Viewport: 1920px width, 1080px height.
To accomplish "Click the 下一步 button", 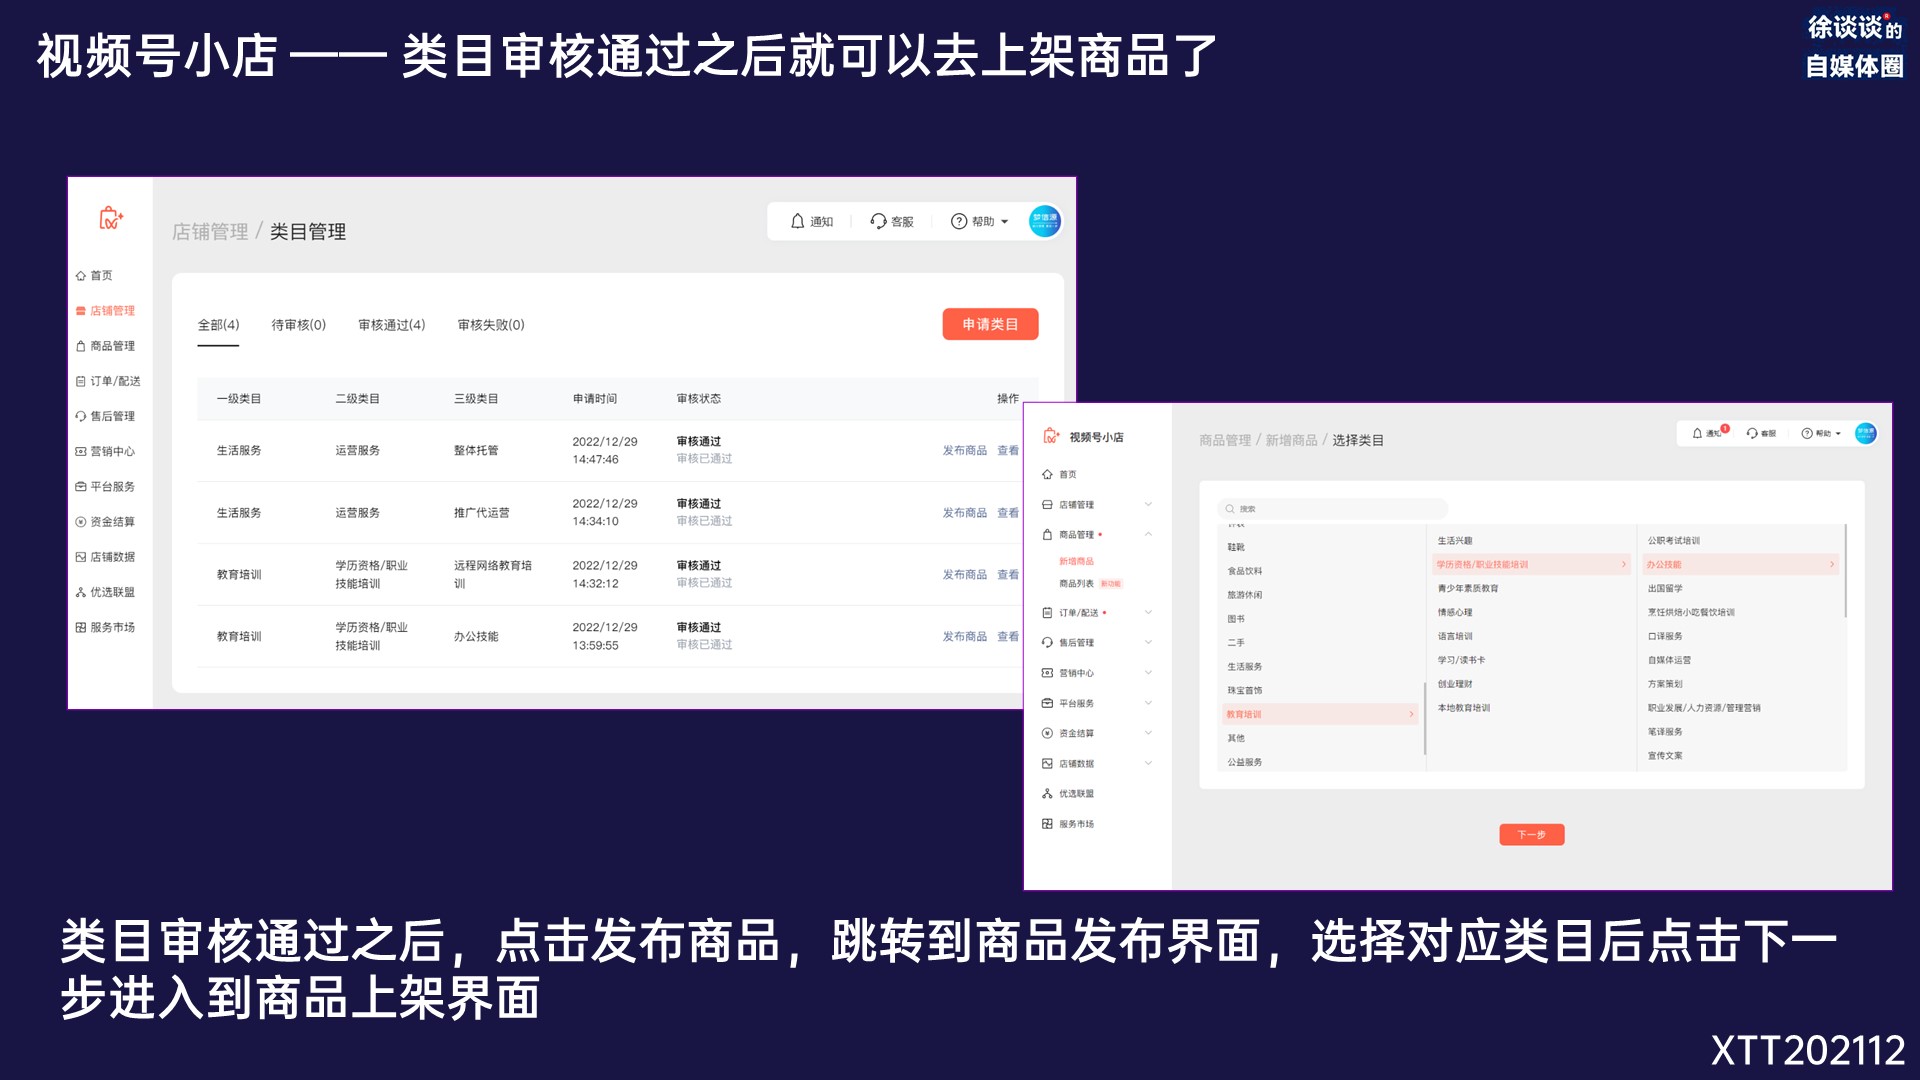I will 1531,834.
